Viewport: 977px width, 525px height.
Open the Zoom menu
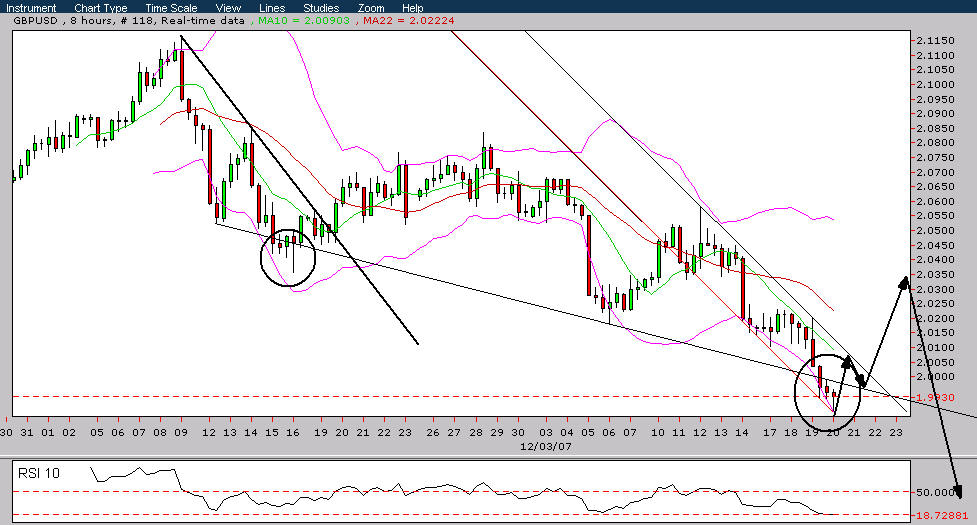(x=371, y=8)
